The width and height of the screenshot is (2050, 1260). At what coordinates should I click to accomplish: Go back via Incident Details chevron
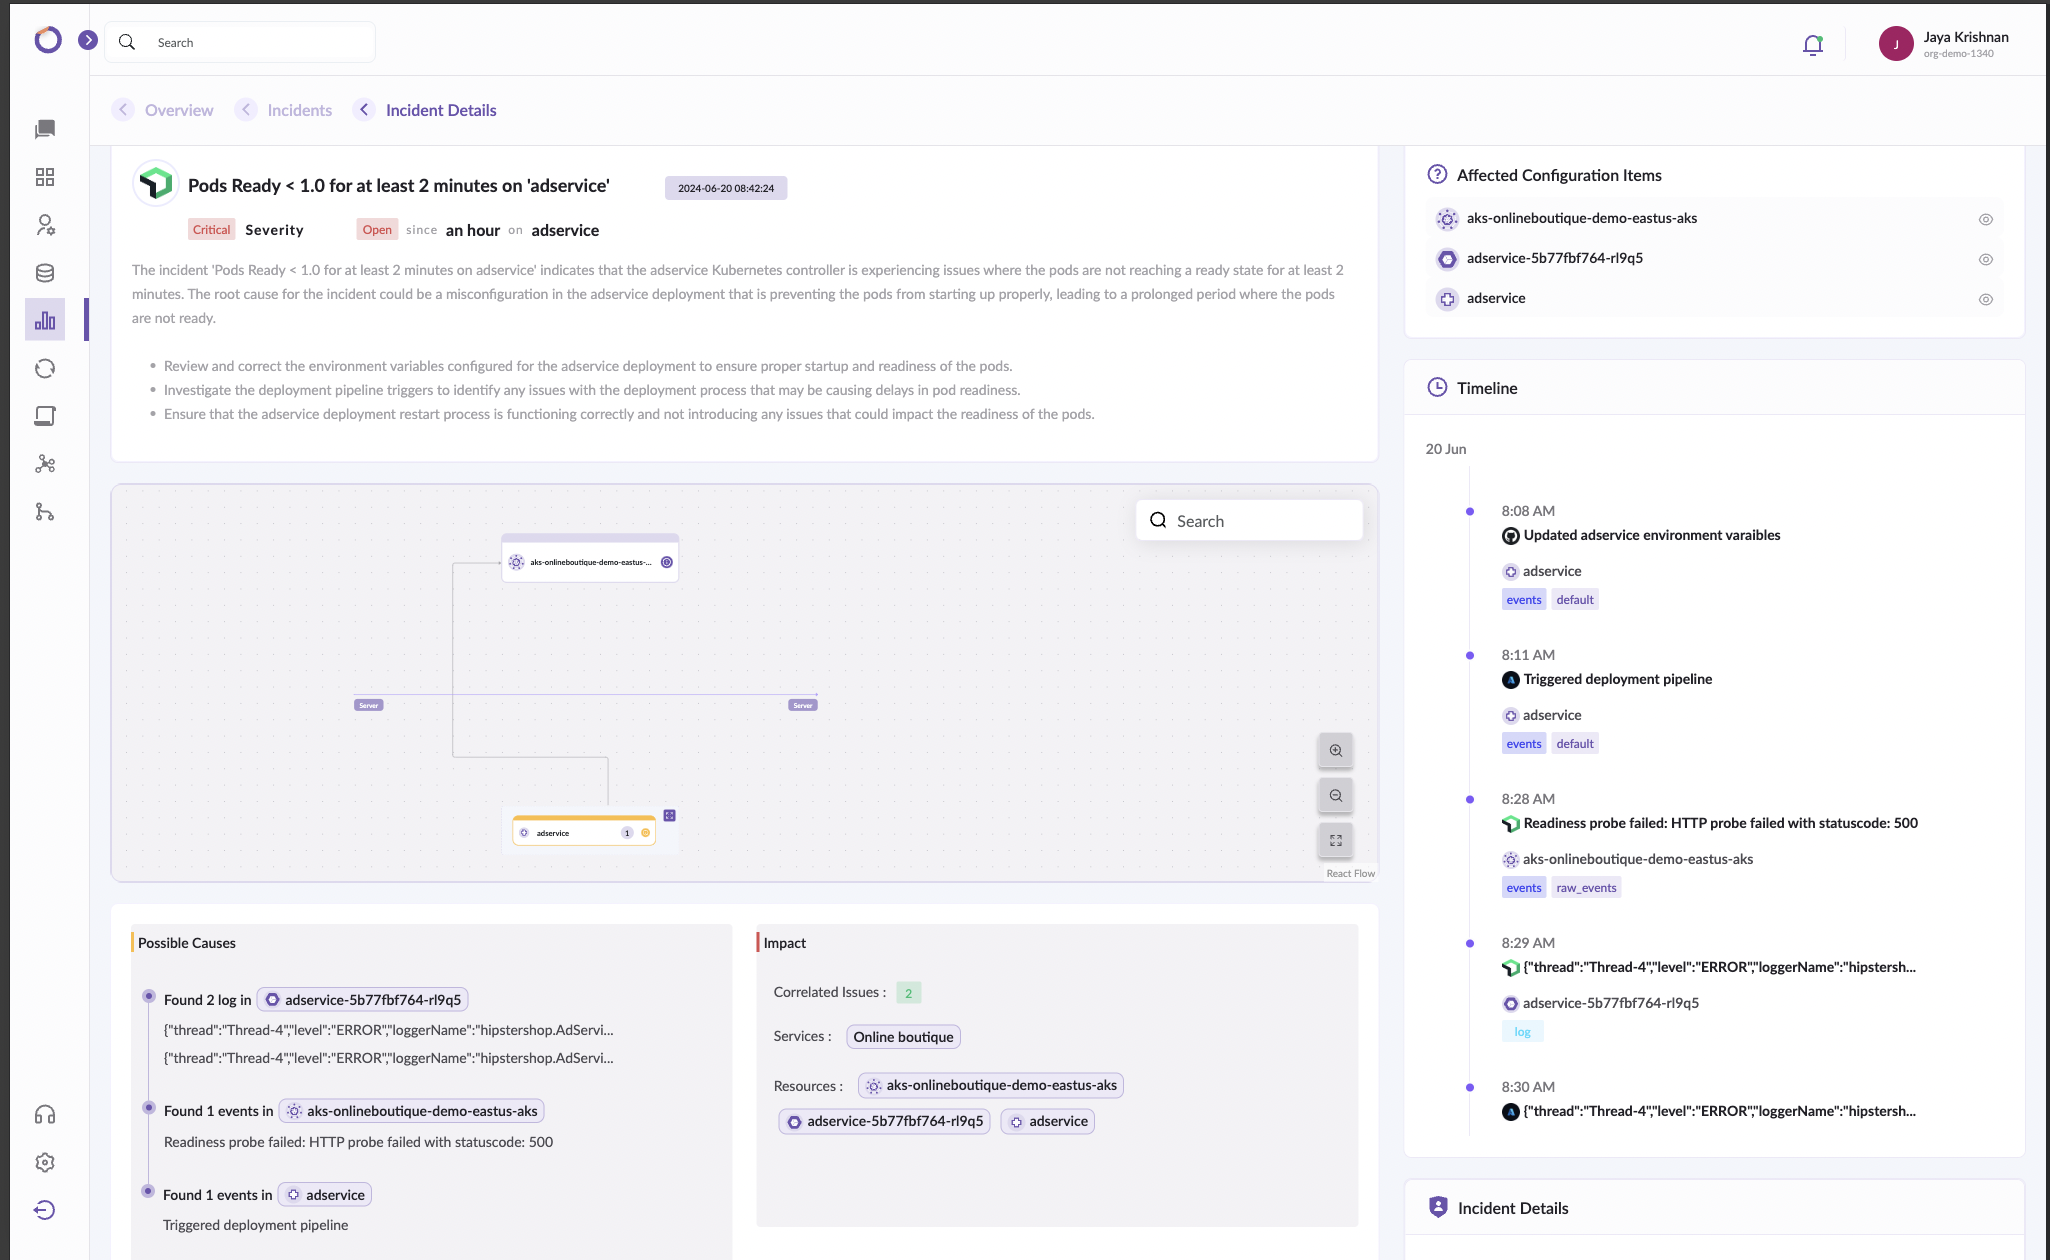(x=364, y=110)
